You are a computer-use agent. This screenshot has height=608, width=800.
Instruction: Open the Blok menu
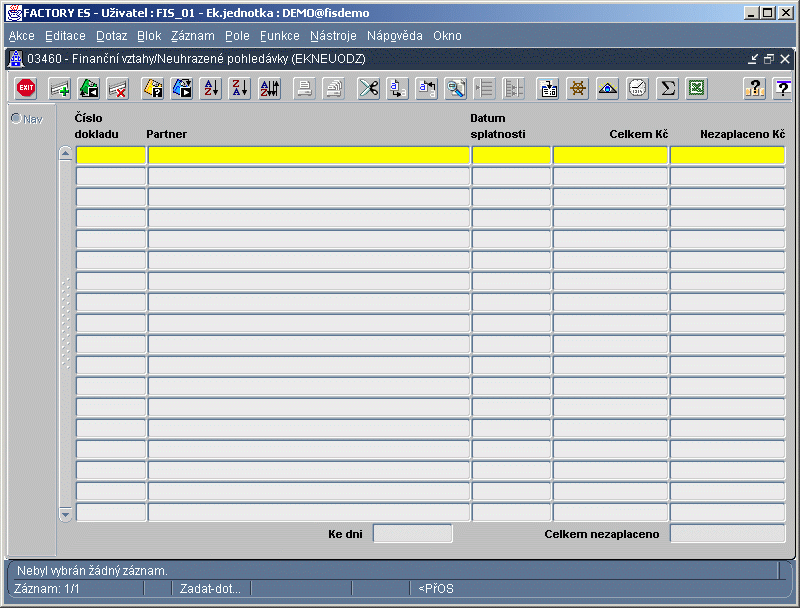pyautogui.click(x=149, y=36)
